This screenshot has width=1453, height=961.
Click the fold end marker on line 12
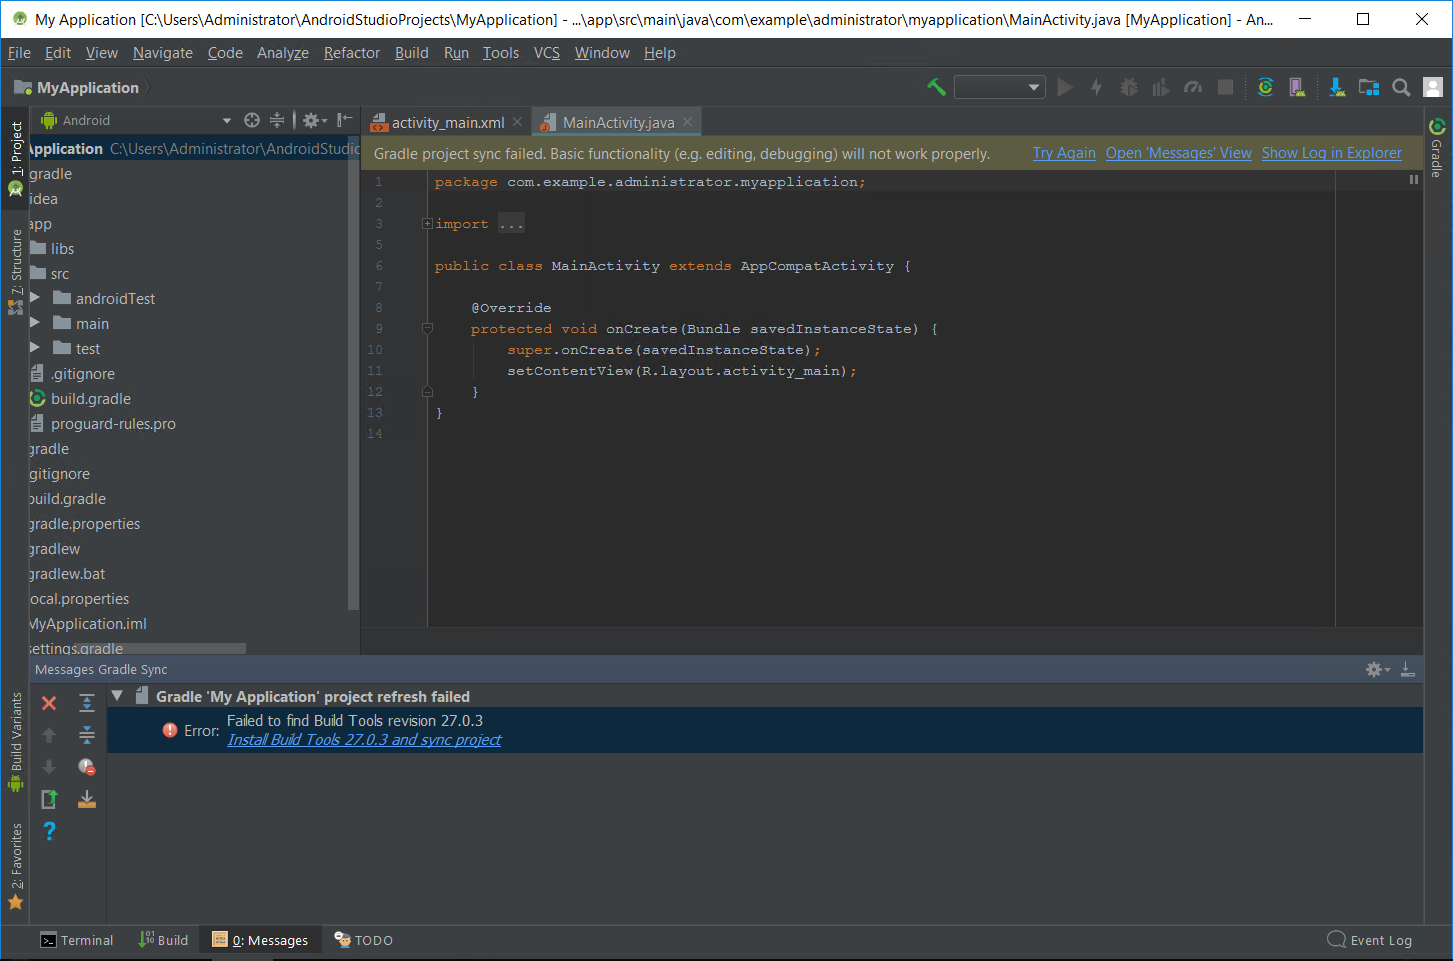point(427,392)
